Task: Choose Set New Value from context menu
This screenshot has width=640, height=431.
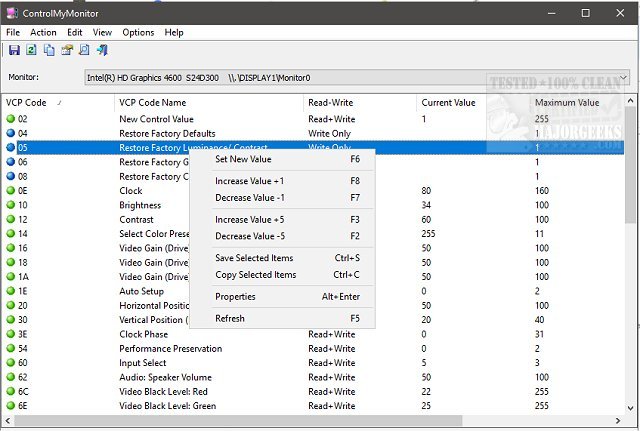Action: pos(243,159)
